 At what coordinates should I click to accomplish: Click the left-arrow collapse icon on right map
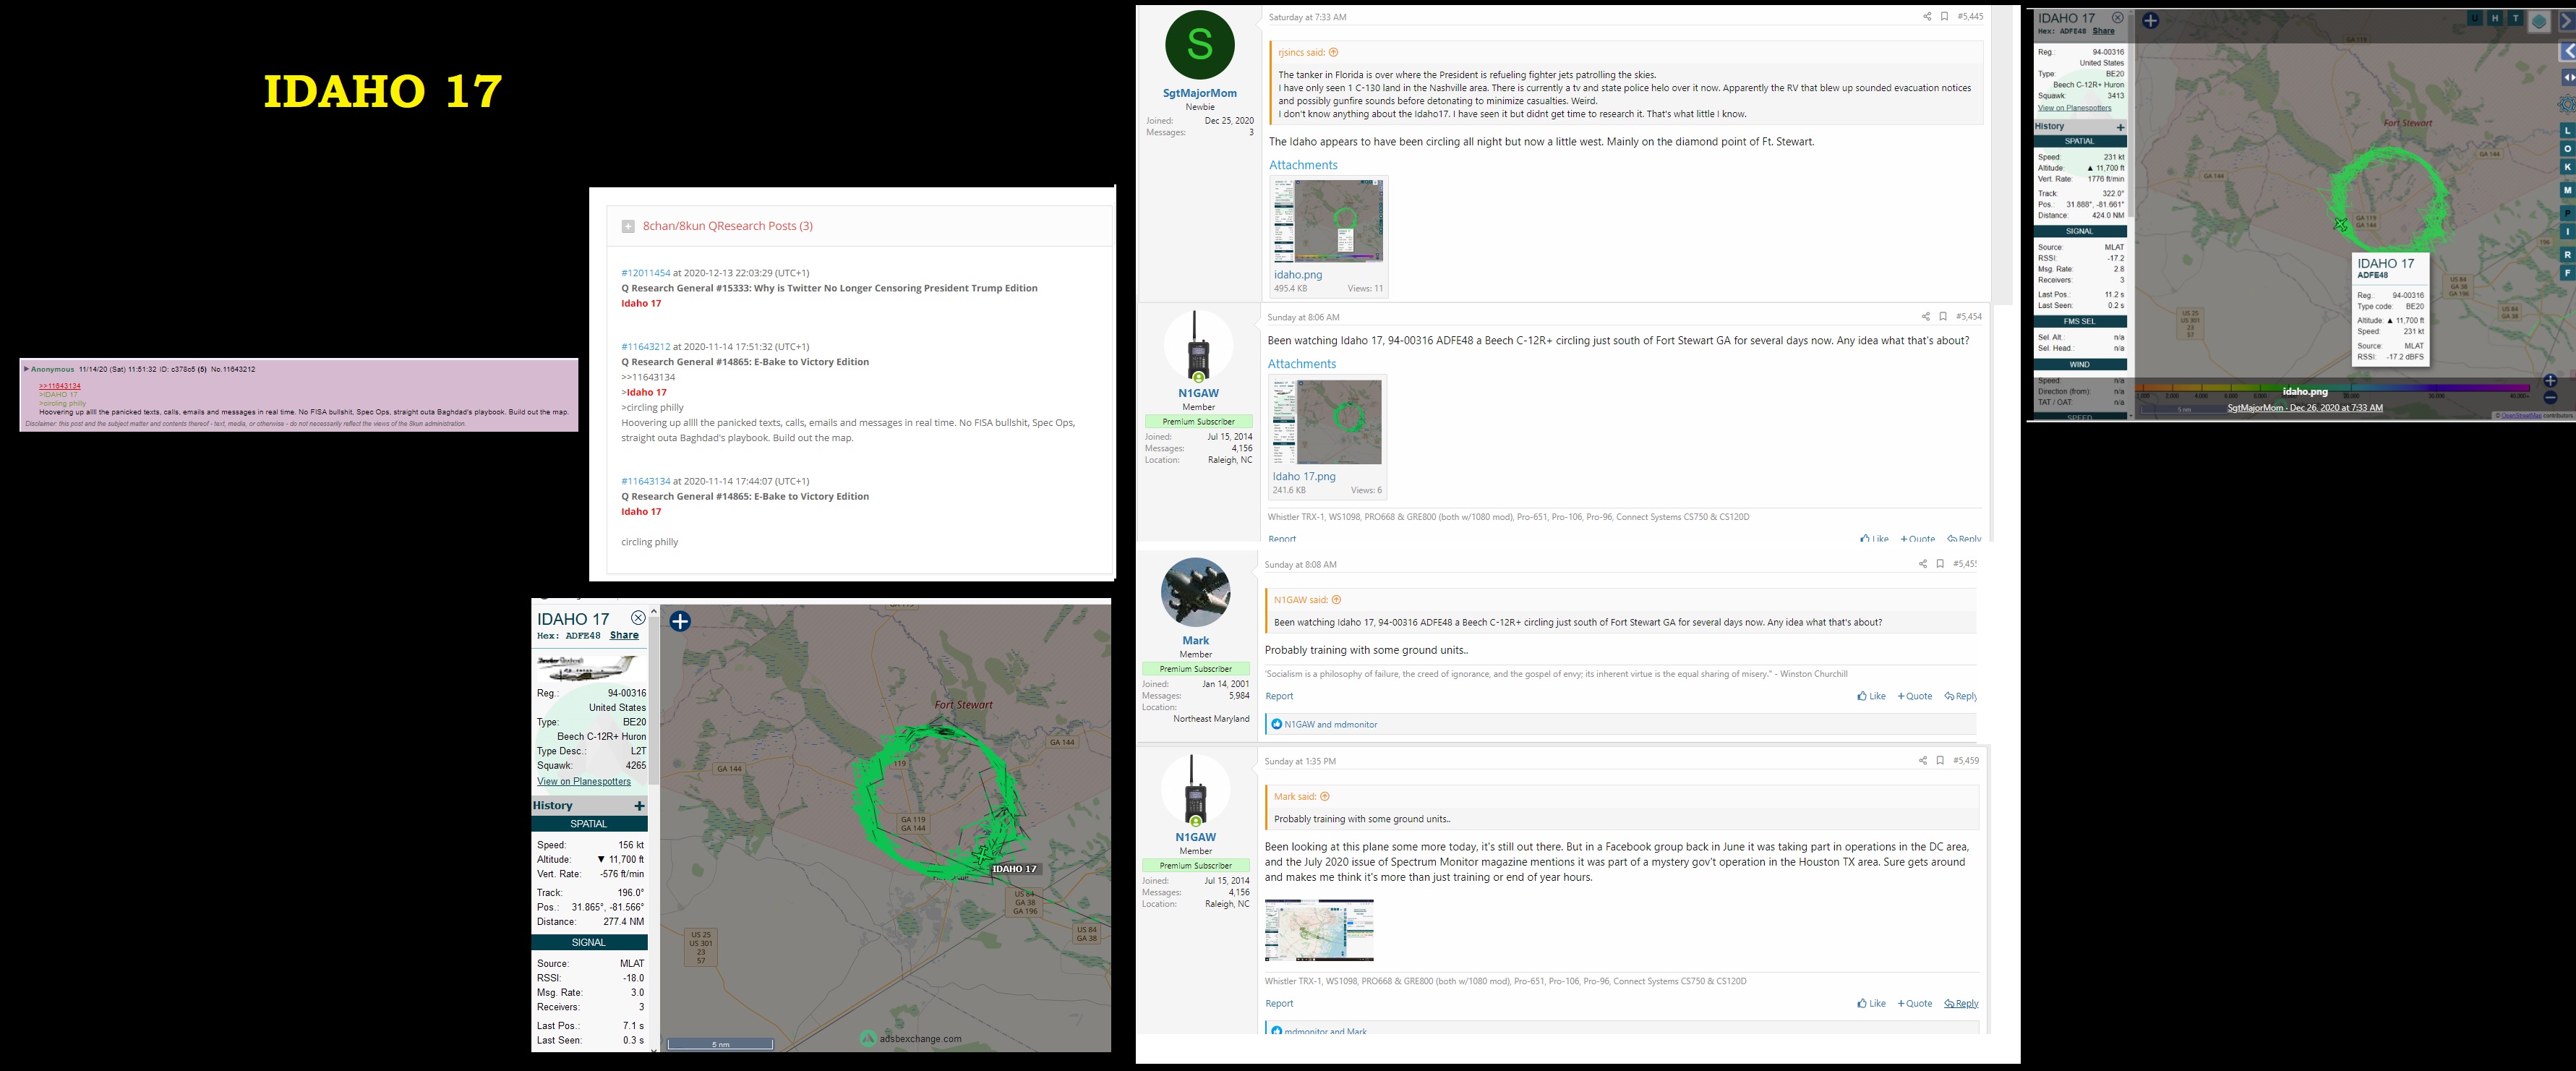pos(2567,51)
